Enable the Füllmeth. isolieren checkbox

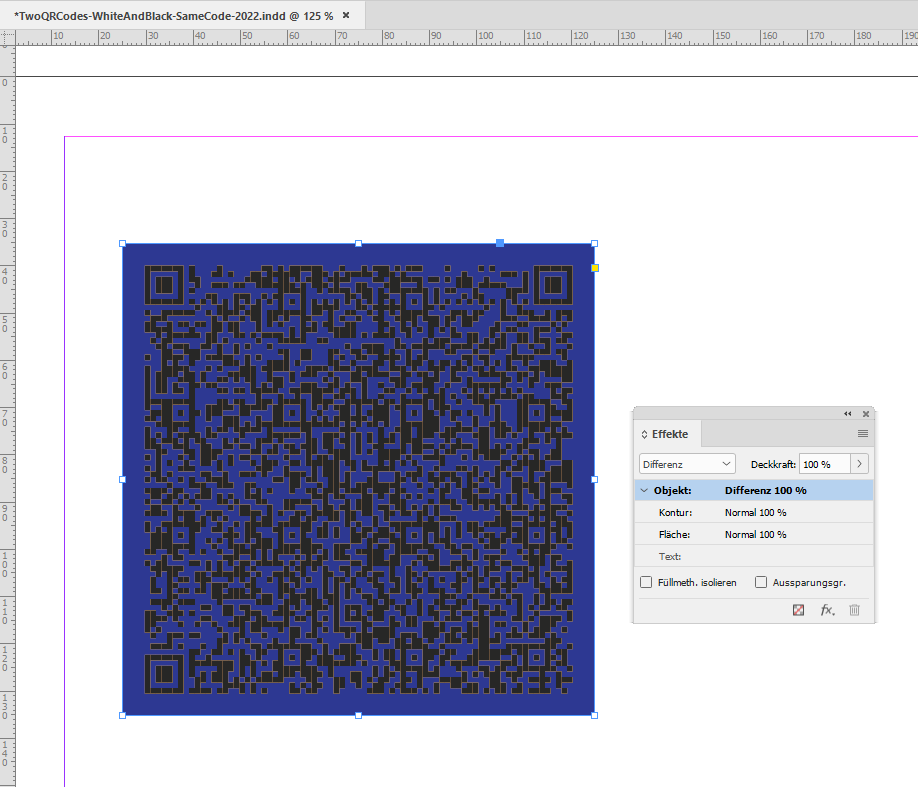645,582
